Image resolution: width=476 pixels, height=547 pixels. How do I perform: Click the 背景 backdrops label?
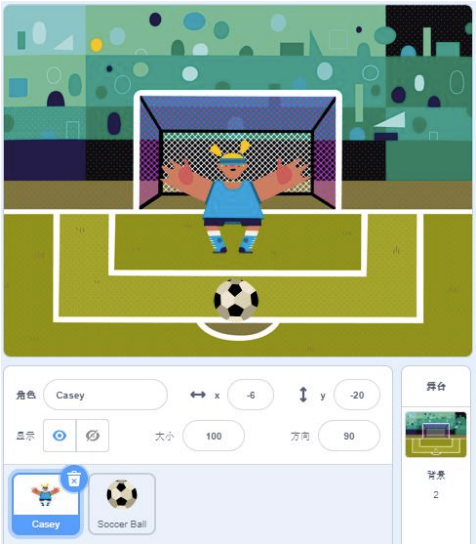coord(436,475)
